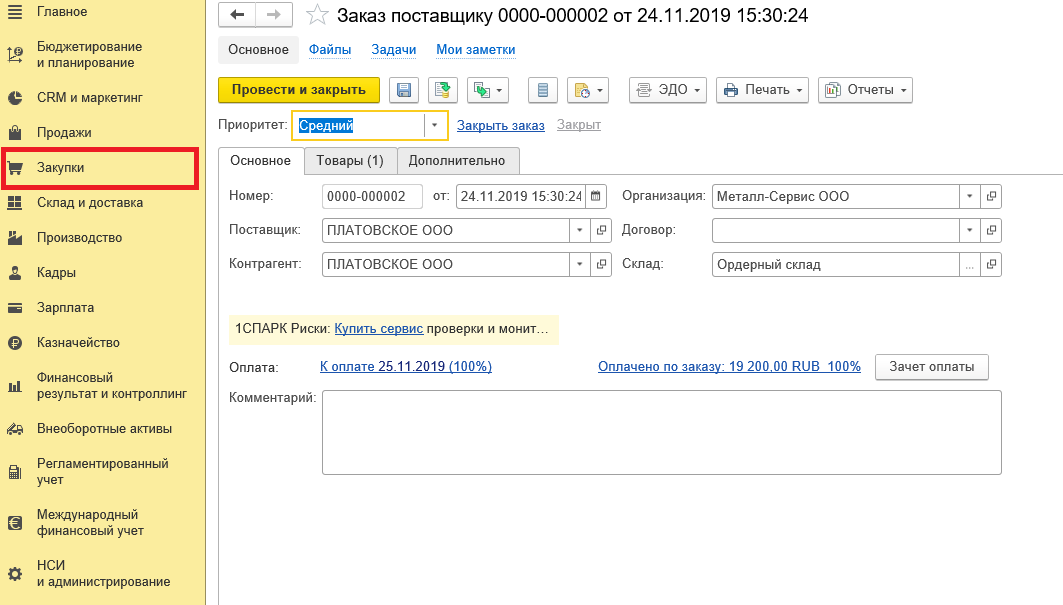Click the post document icon
Screen dimensions: 1063x605
pos(443,90)
